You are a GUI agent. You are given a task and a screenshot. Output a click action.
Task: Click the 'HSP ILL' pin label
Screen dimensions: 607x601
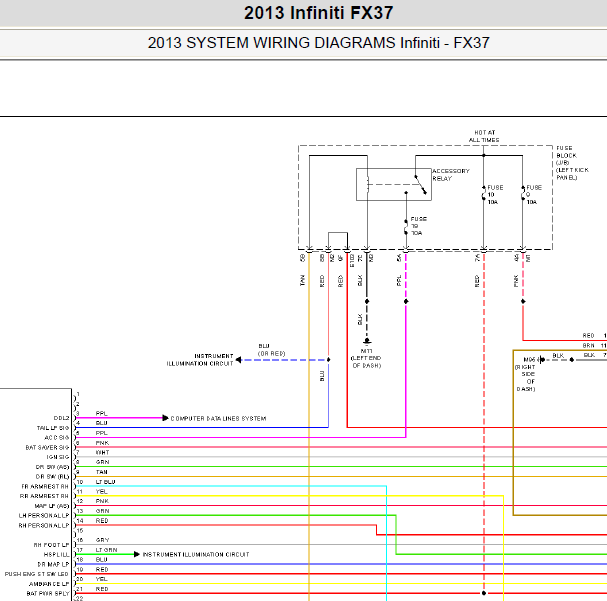click(x=57, y=555)
